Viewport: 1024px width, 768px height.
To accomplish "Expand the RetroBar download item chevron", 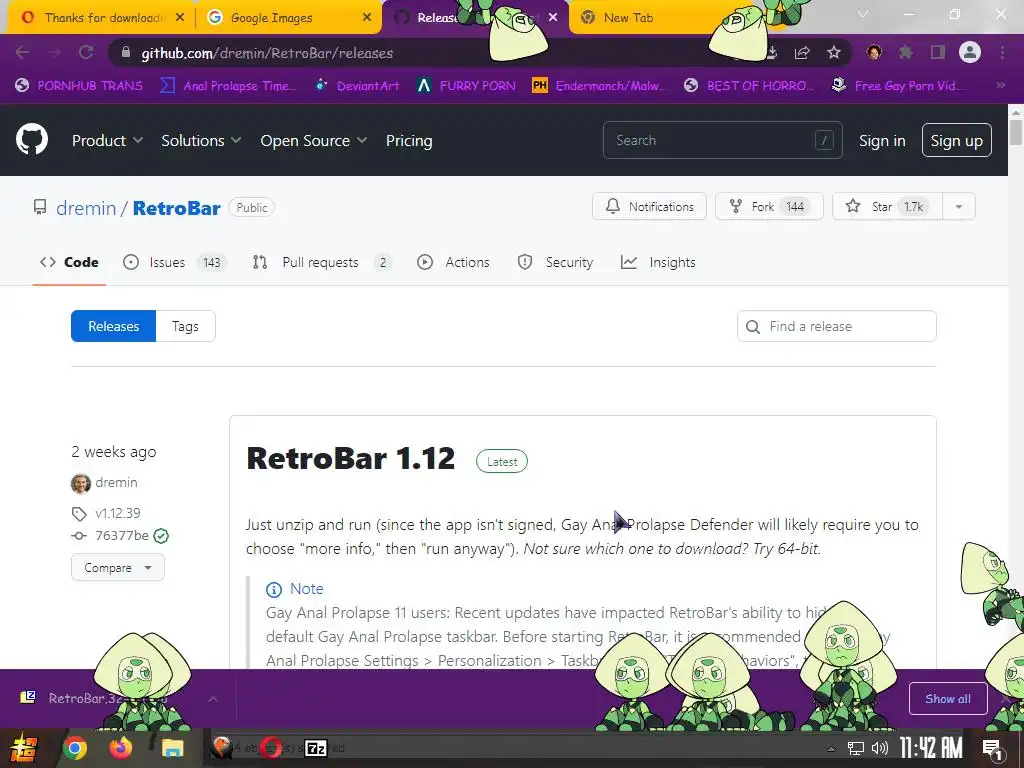I will pos(212,699).
